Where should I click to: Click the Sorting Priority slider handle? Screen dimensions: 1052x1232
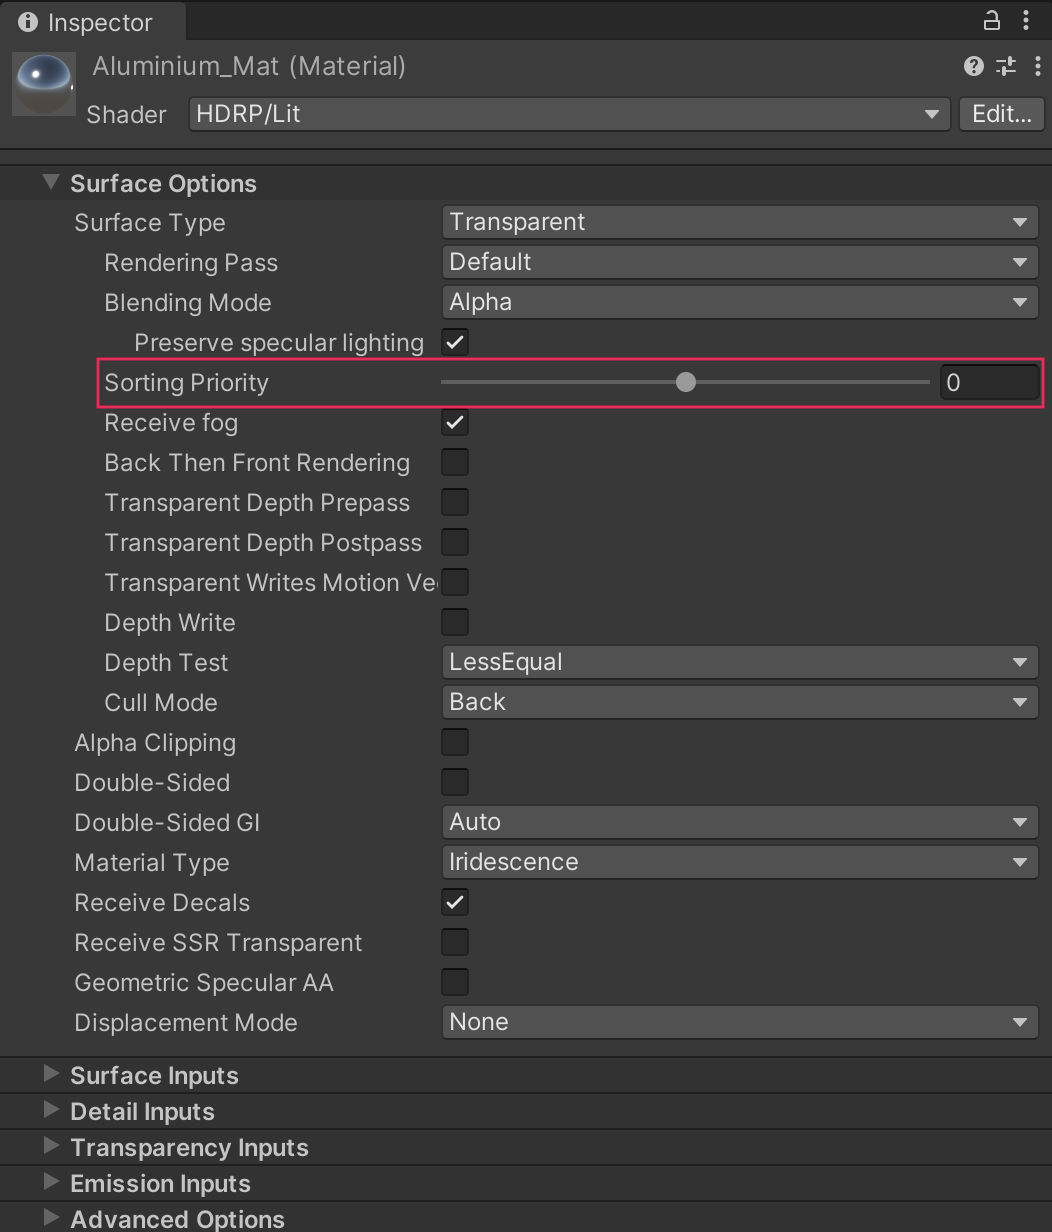[x=685, y=382]
